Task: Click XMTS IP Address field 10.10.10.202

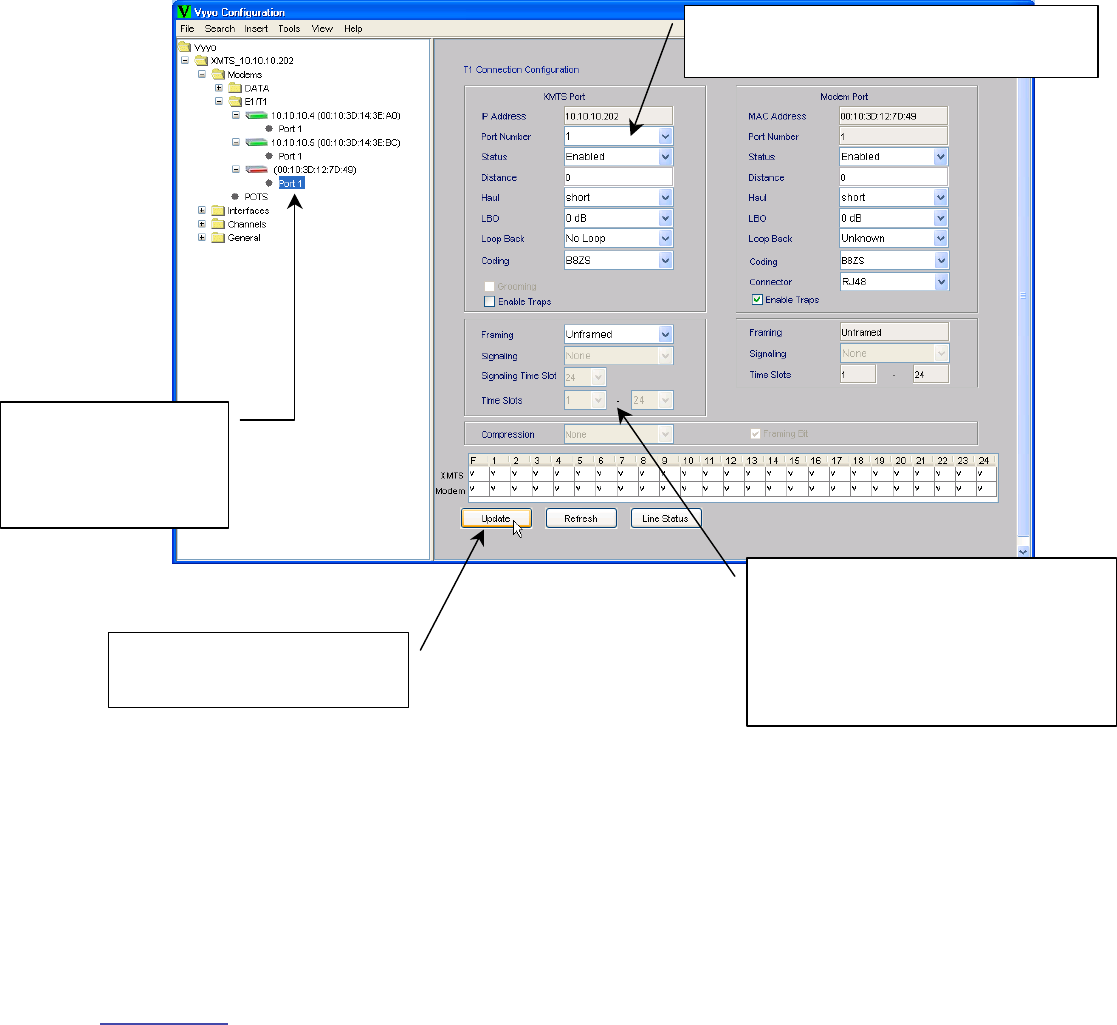Action: coord(618,116)
